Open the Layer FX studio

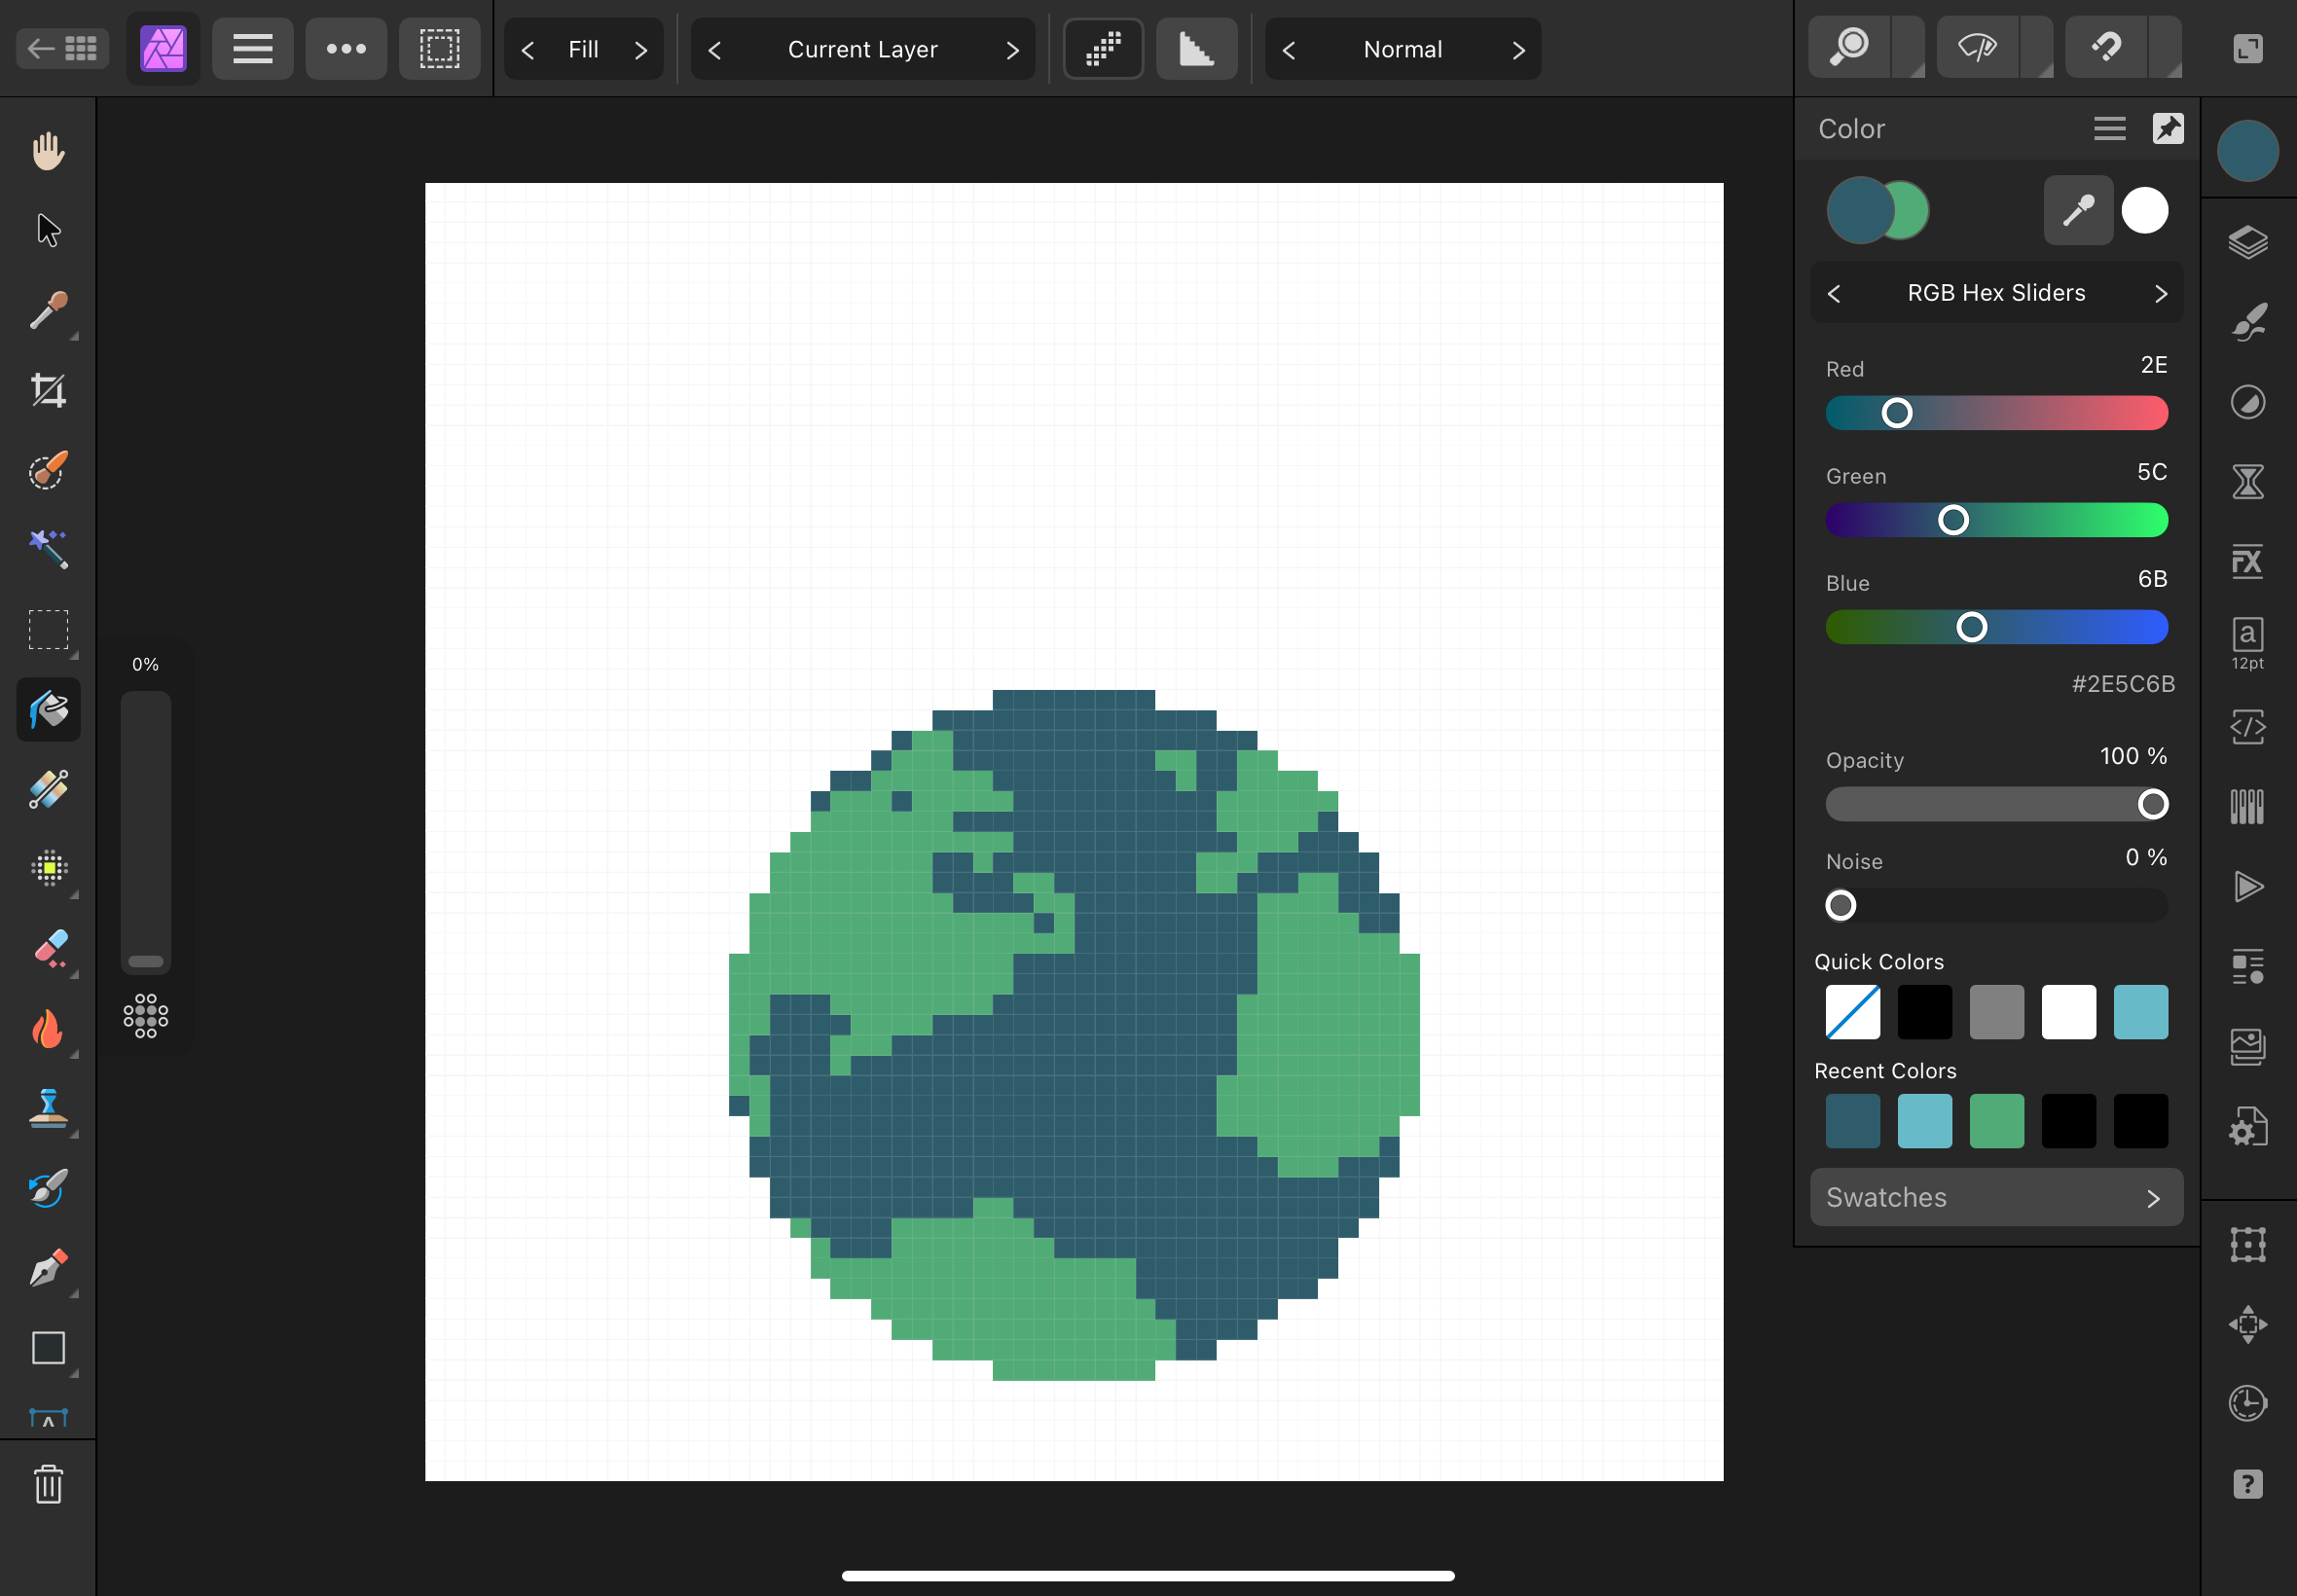click(x=2247, y=562)
